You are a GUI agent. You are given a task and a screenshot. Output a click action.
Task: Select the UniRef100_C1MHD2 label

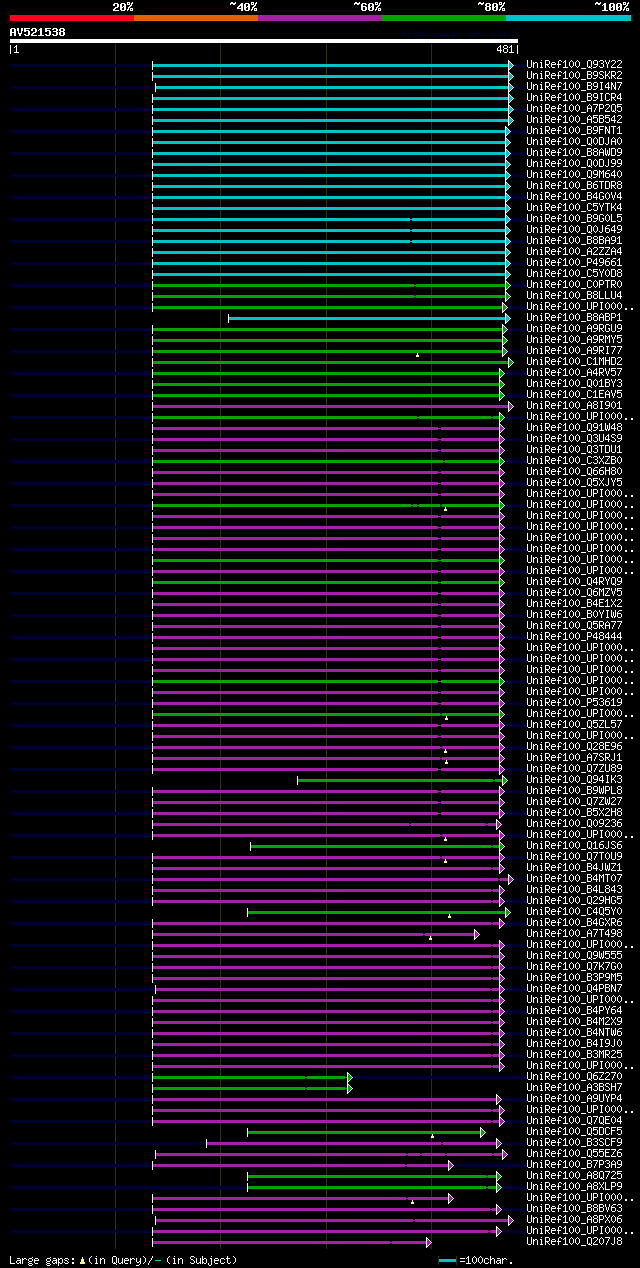click(x=574, y=361)
